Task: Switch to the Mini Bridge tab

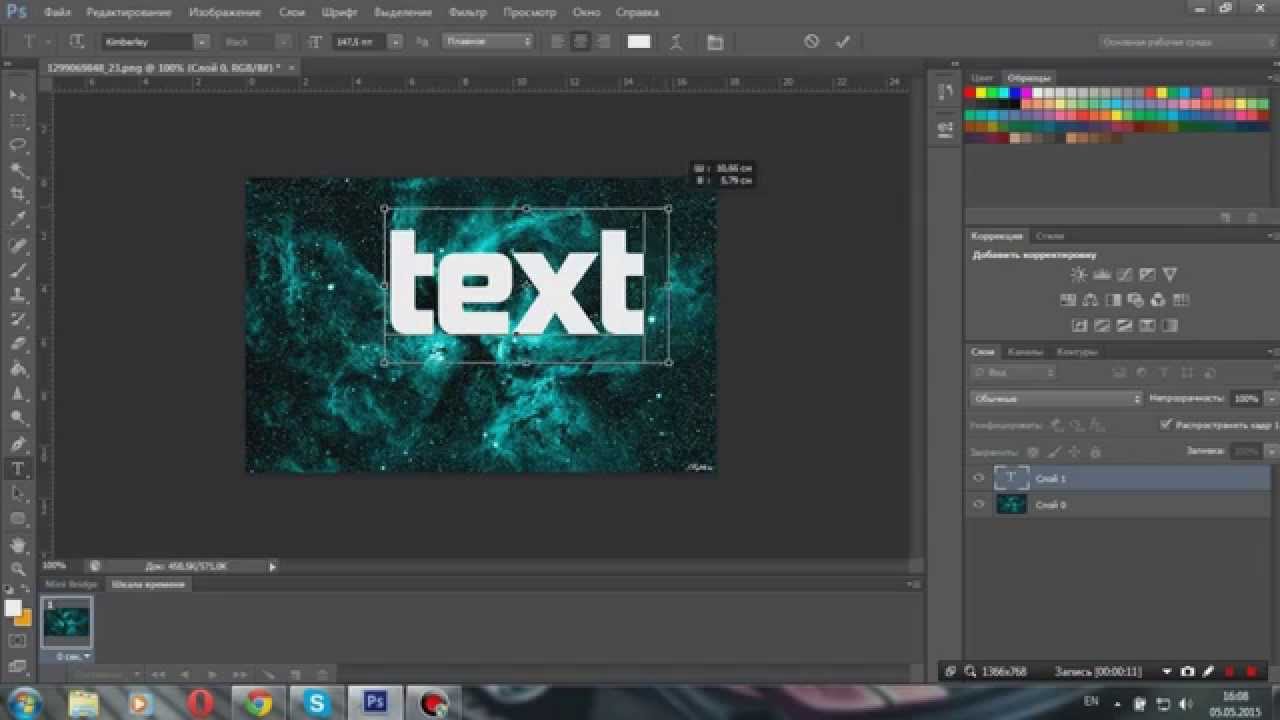Action: click(x=72, y=584)
